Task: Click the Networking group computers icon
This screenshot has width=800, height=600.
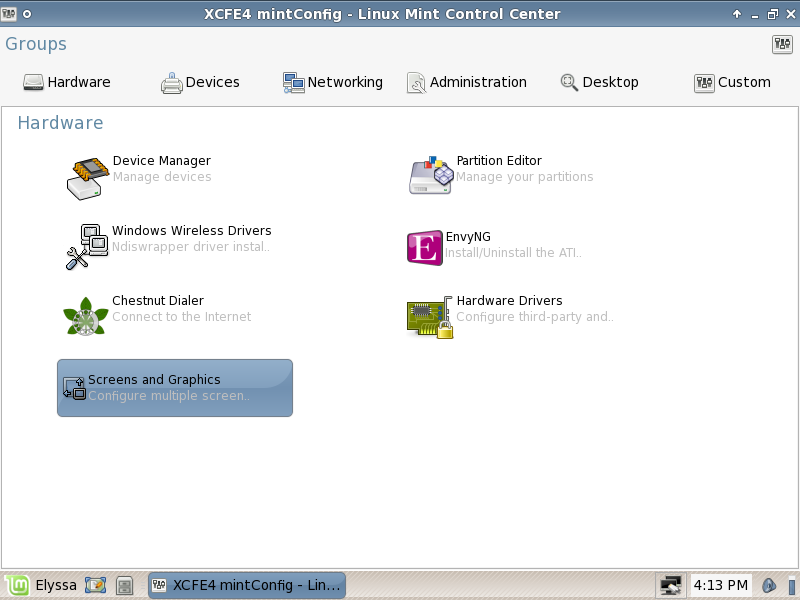Action: [293, 83]
